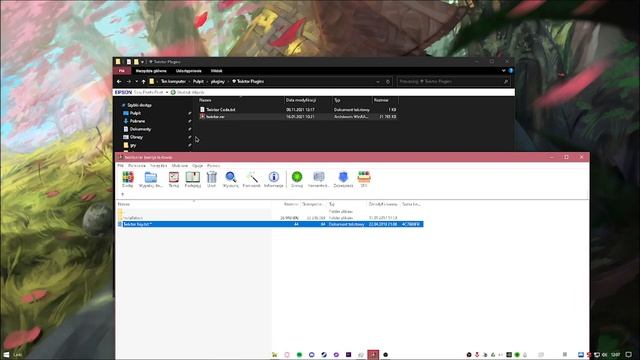Expand the address bar history dropdown in Explorer
This screenshot has height=360, width=640.
pos(378,82)
